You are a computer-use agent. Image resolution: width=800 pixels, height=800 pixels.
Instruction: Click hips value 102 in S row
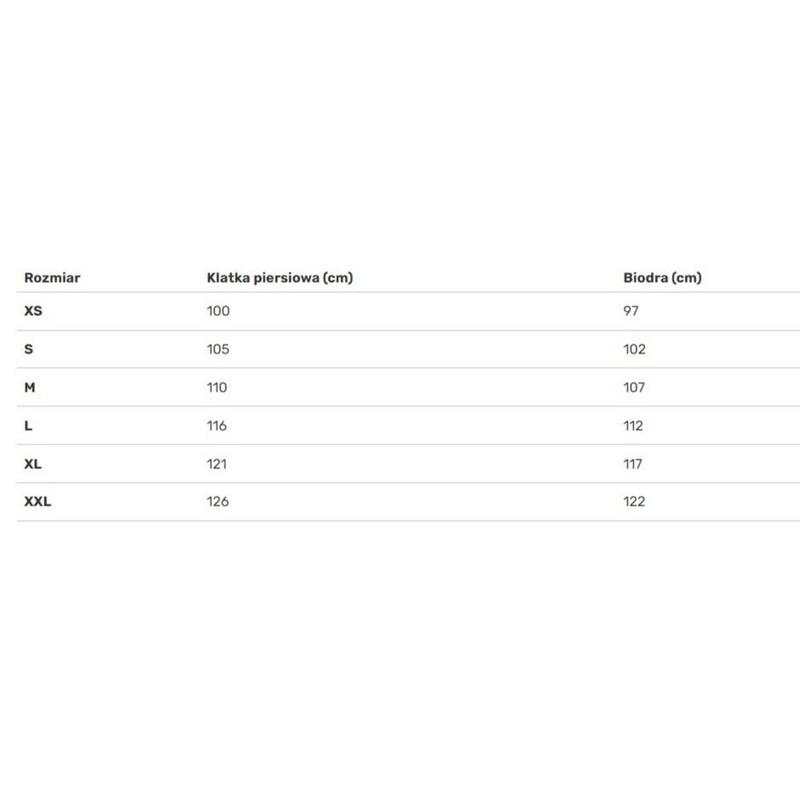[634, 349]
